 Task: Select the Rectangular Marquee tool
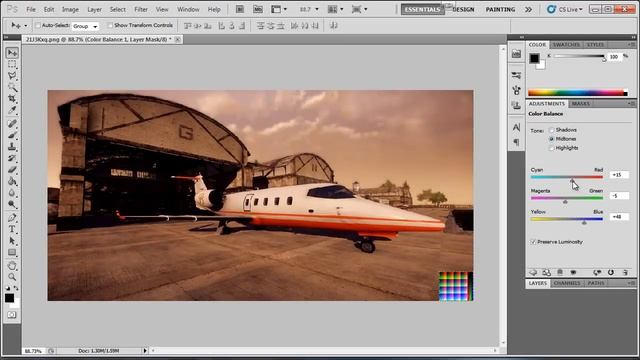[x=12, y=64]
